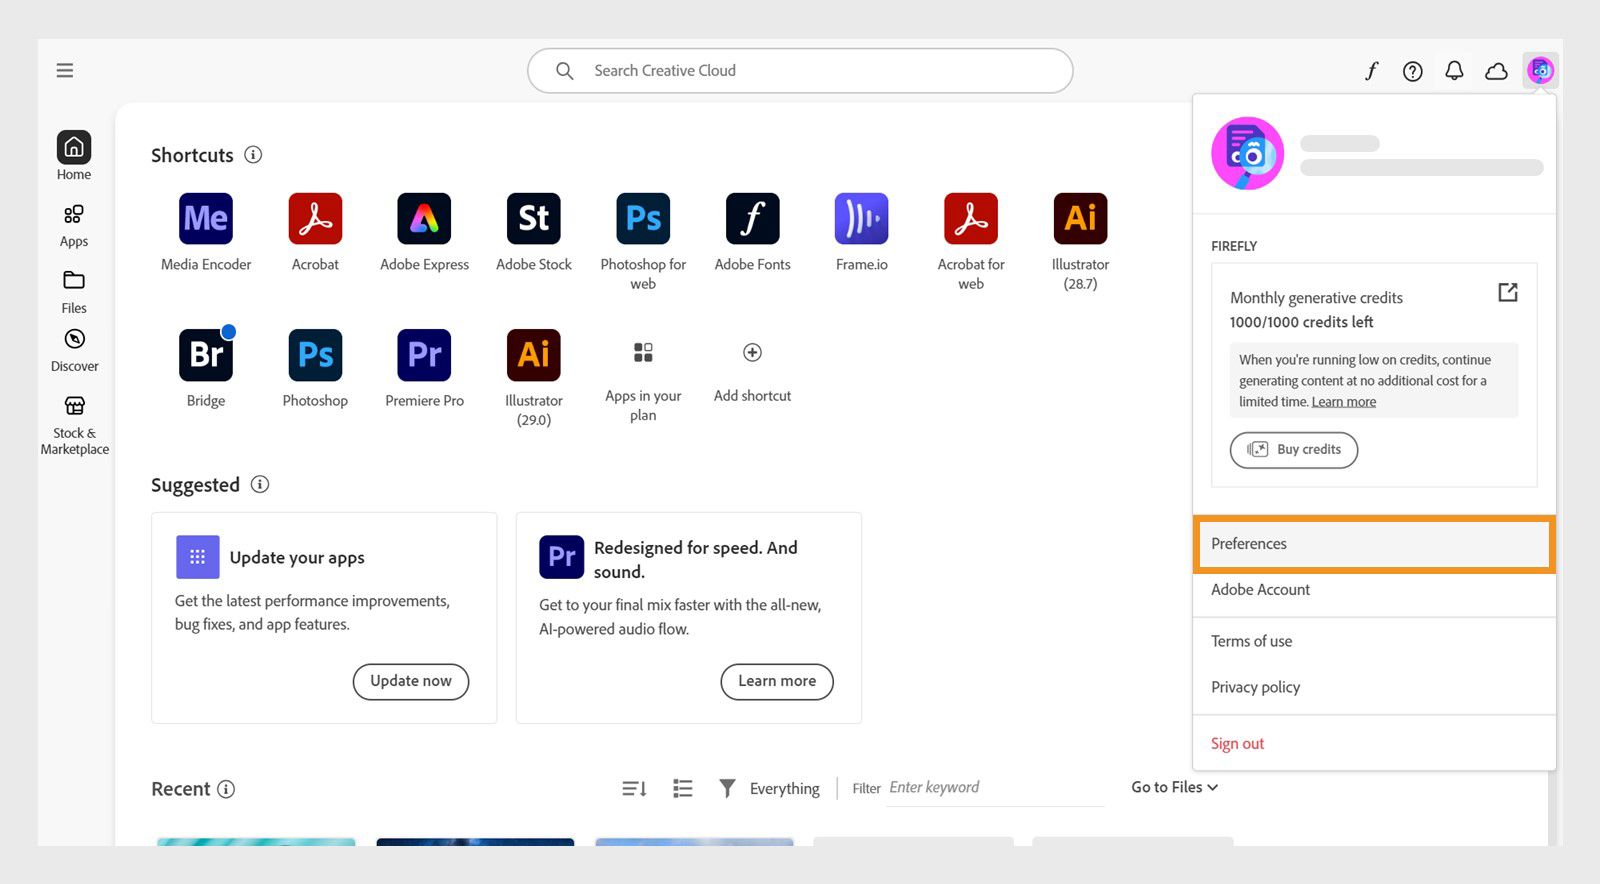Image resolution: width=1600 pixels, height=884 pixels.
Task: Open Stock & Marketplace in the sidebar
Action: (x=74, y=425)
